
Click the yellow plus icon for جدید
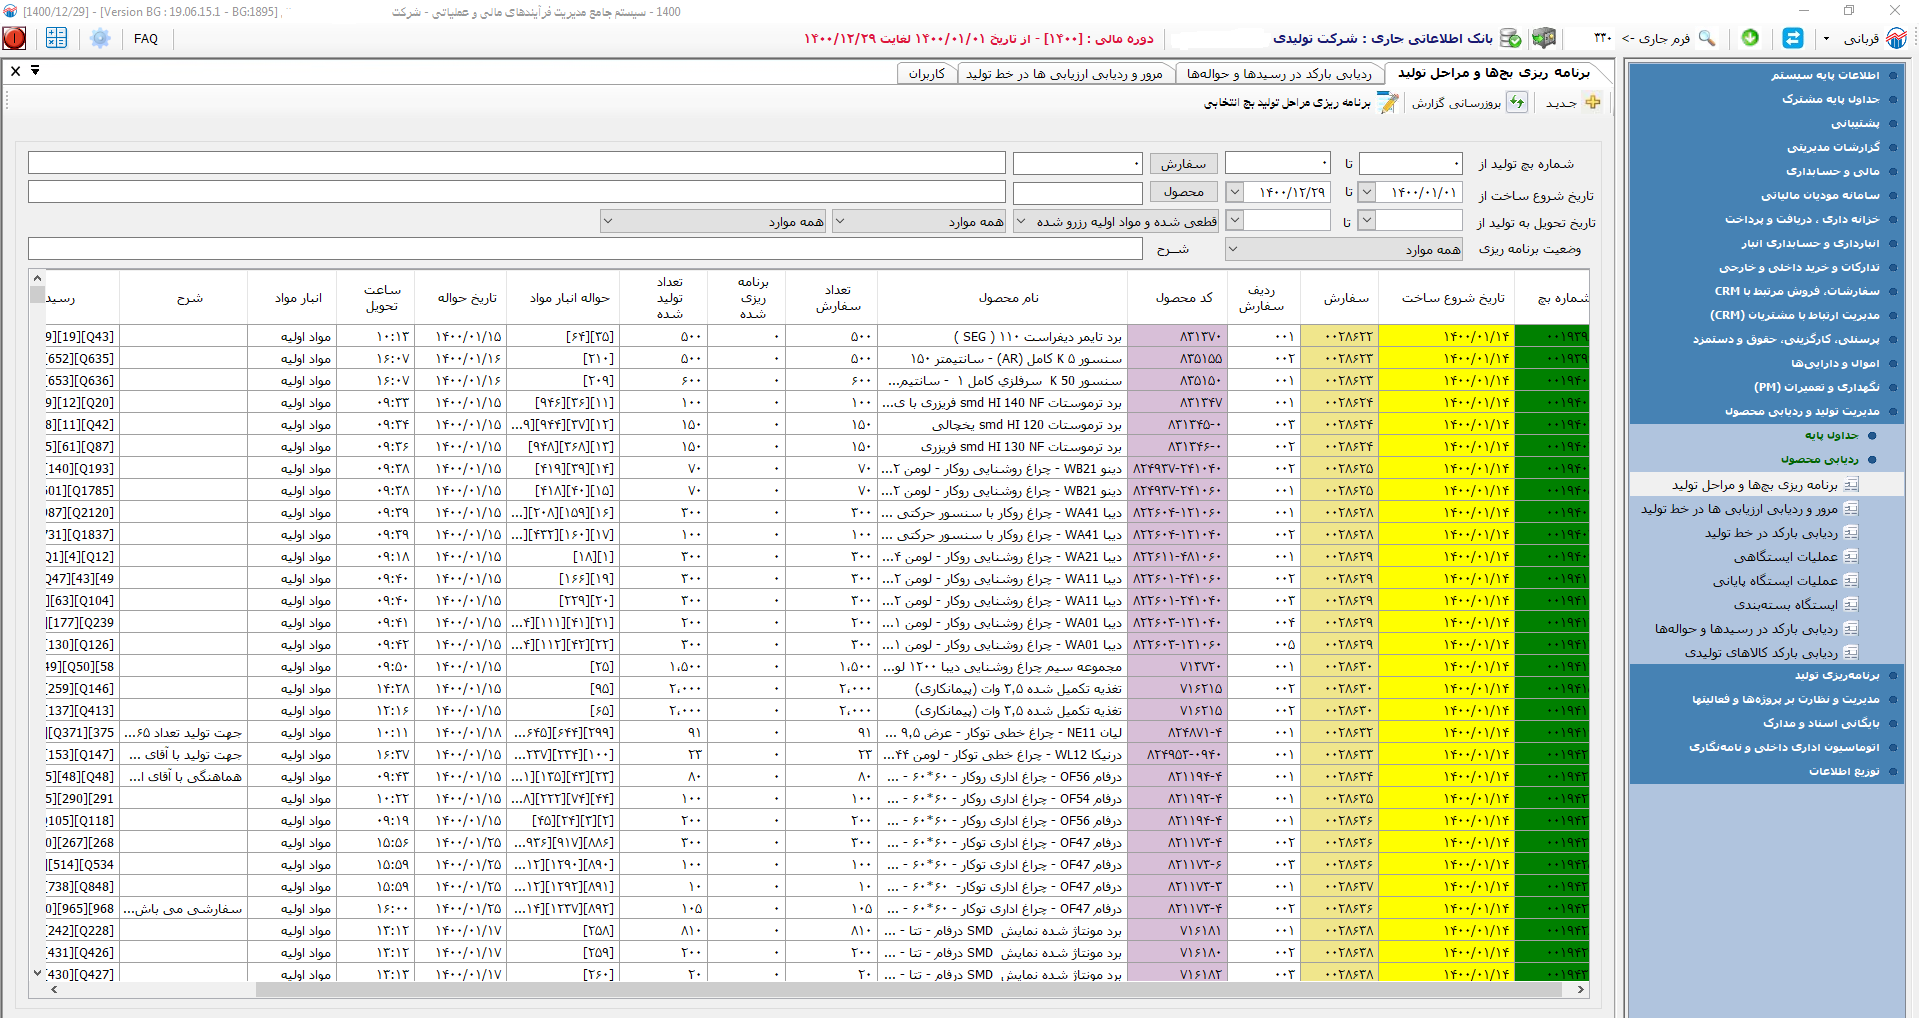[x=1593, y=102]
